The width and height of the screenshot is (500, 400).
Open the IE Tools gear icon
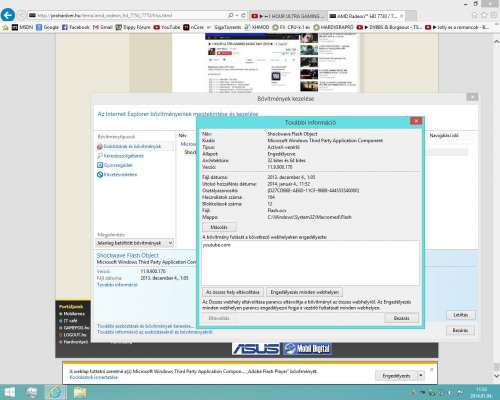click(x=493, y=15)
